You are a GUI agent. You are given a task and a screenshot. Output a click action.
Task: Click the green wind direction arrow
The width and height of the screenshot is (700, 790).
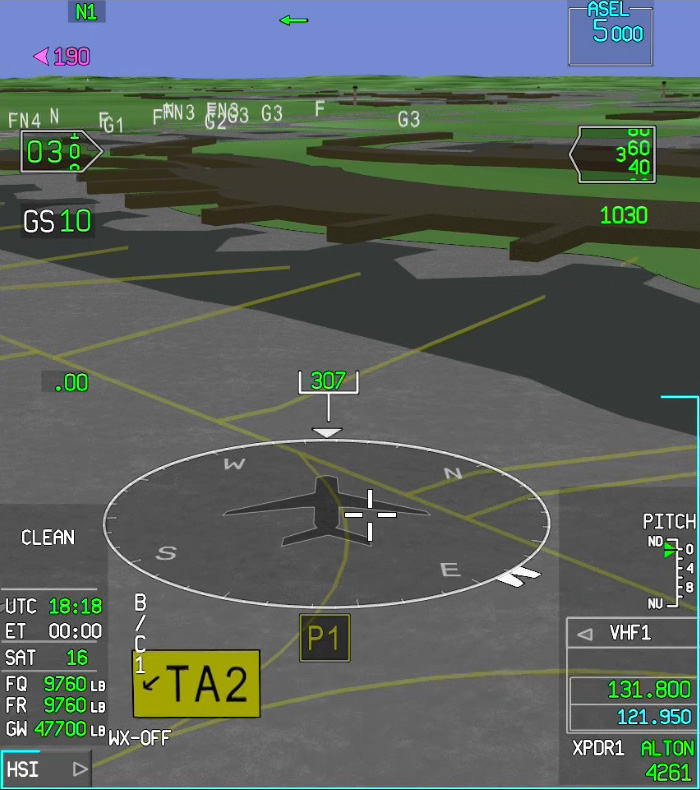(x=293, y=20)
